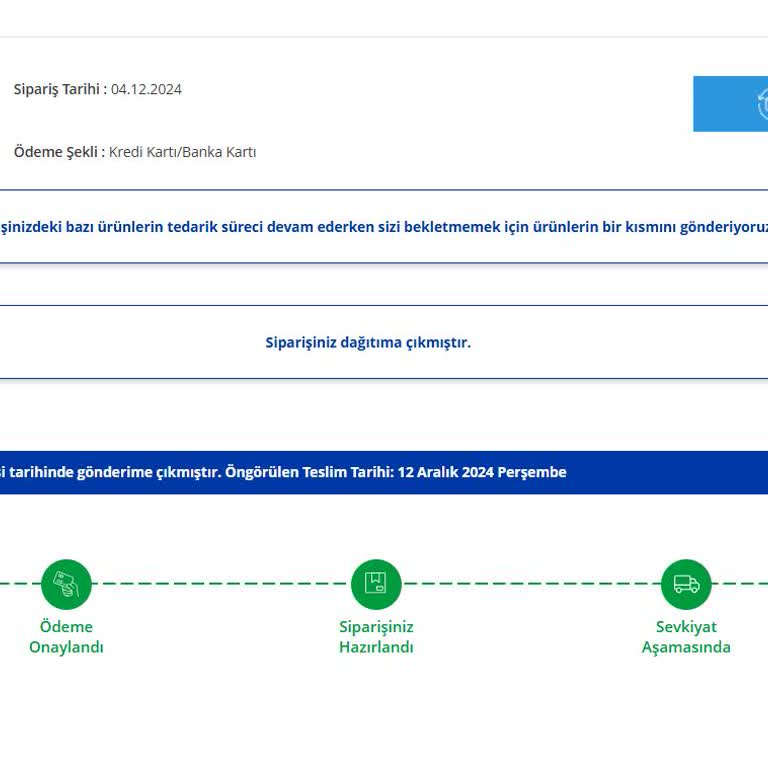Viewport: 768px width, 768px height.
Task: Click the Kredi Kartı/Banka Kartı payment text
Action: click(x=182, y=152)
